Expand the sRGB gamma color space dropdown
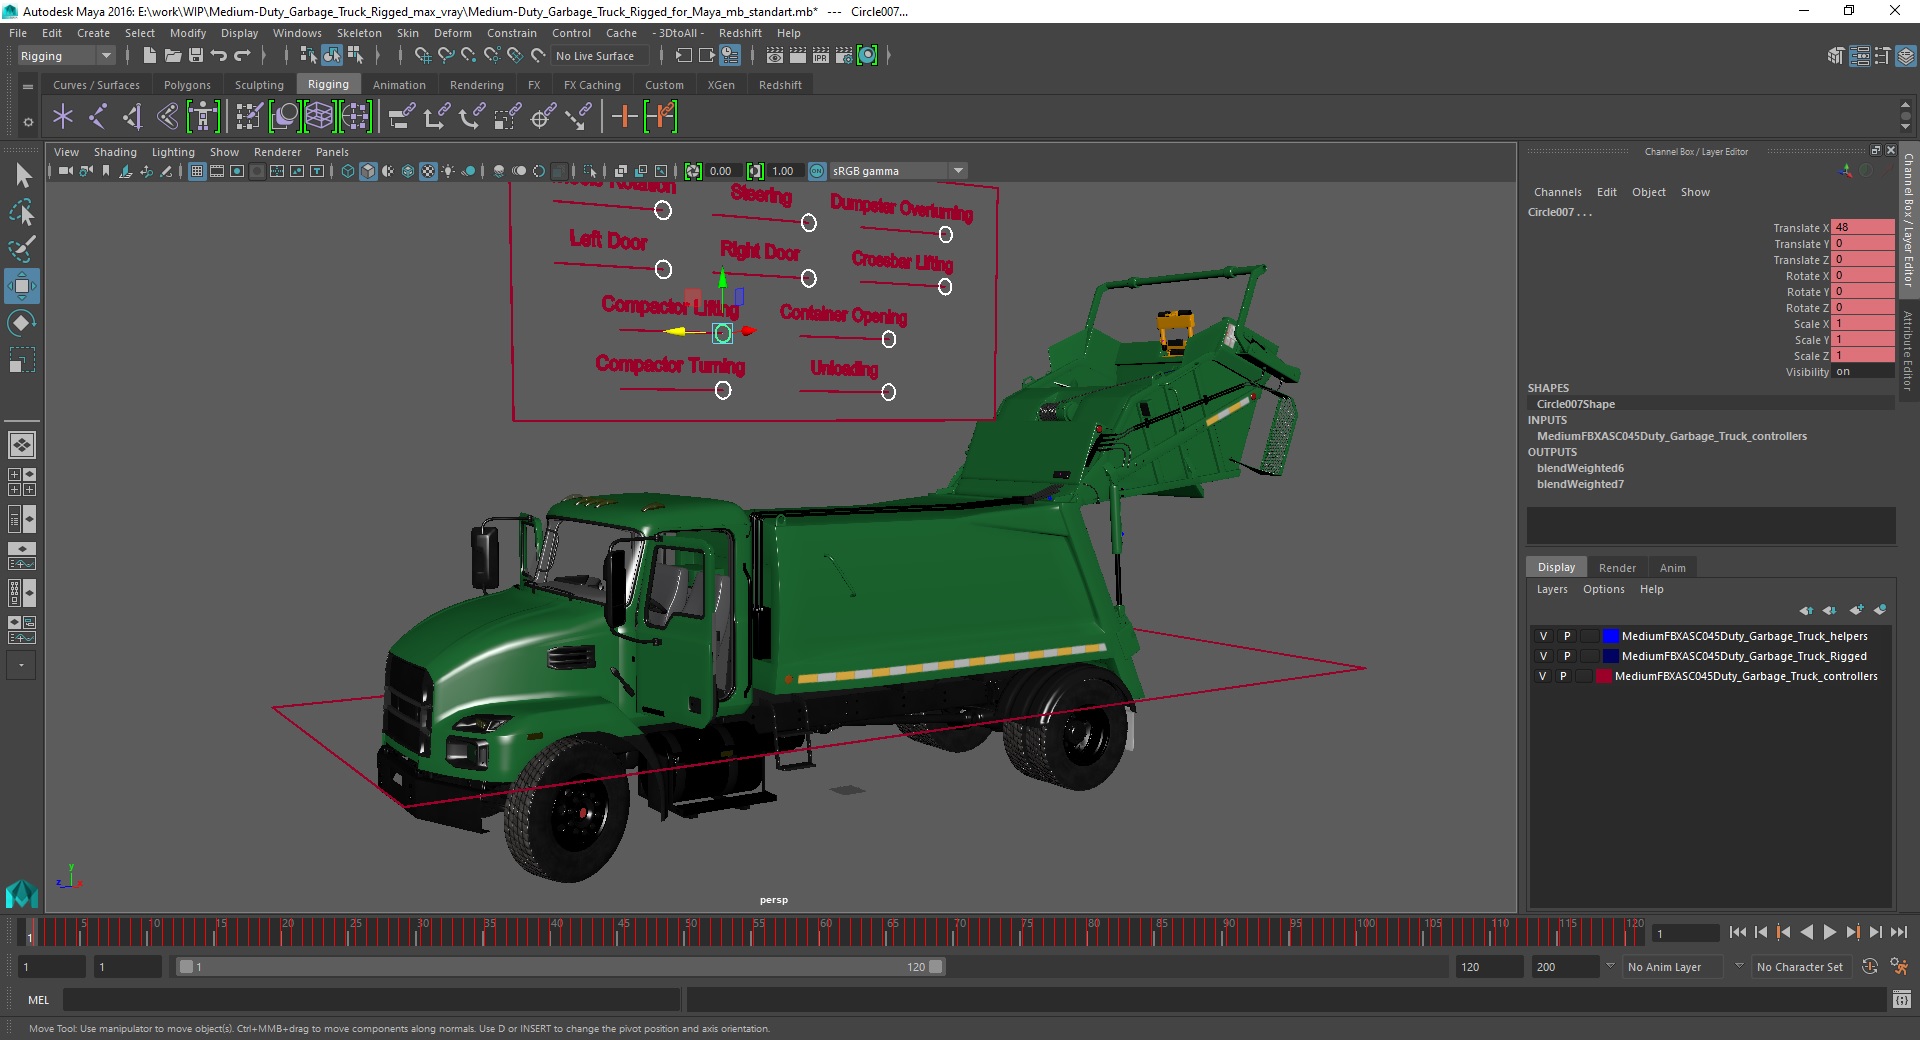 coord(958,171)
